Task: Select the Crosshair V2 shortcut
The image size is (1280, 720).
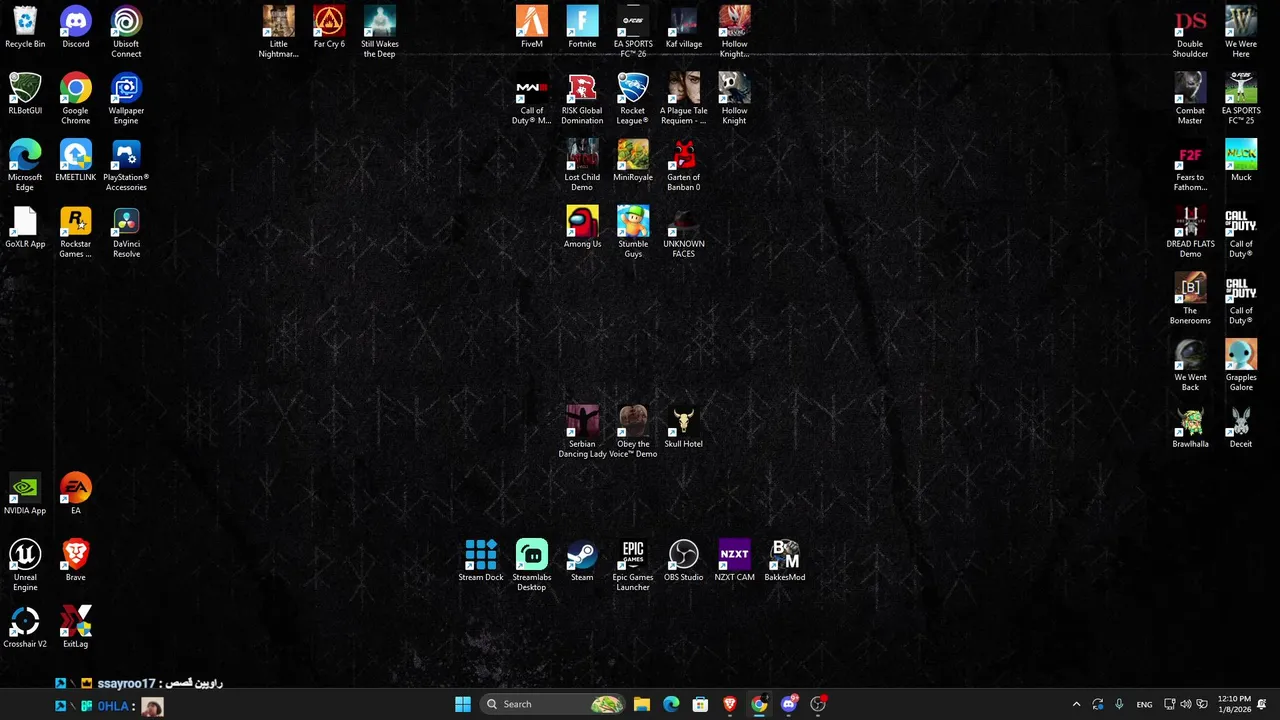Action: 25,628
